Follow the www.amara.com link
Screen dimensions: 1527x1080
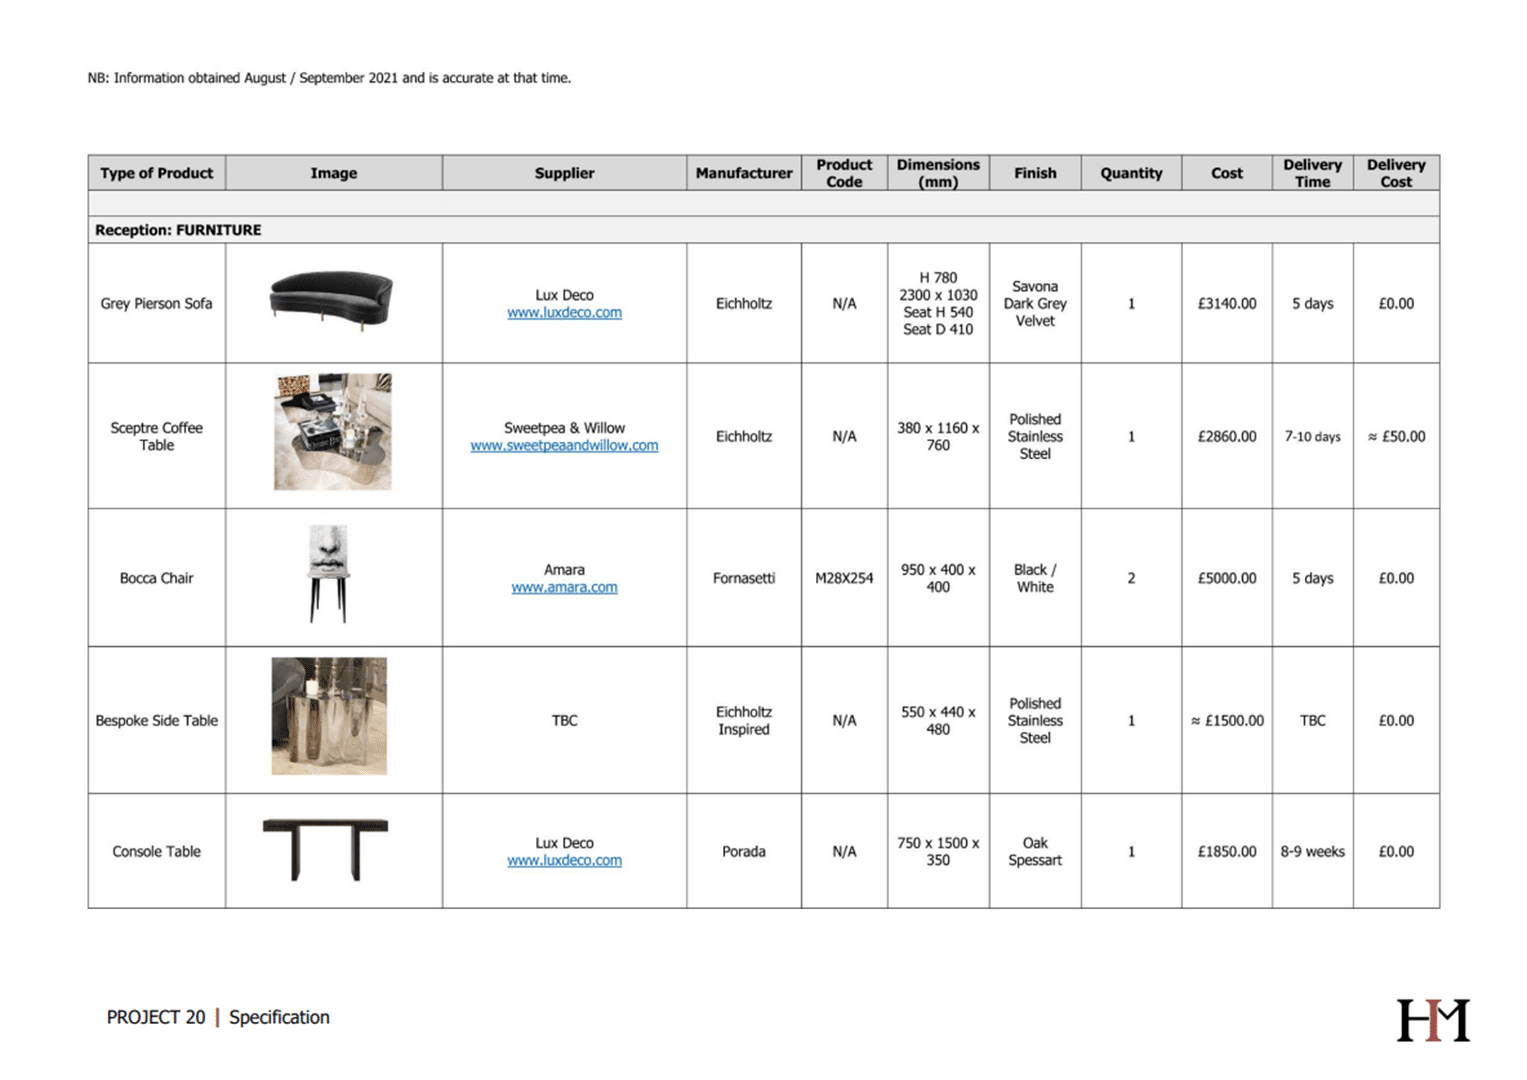pos(564,588)
